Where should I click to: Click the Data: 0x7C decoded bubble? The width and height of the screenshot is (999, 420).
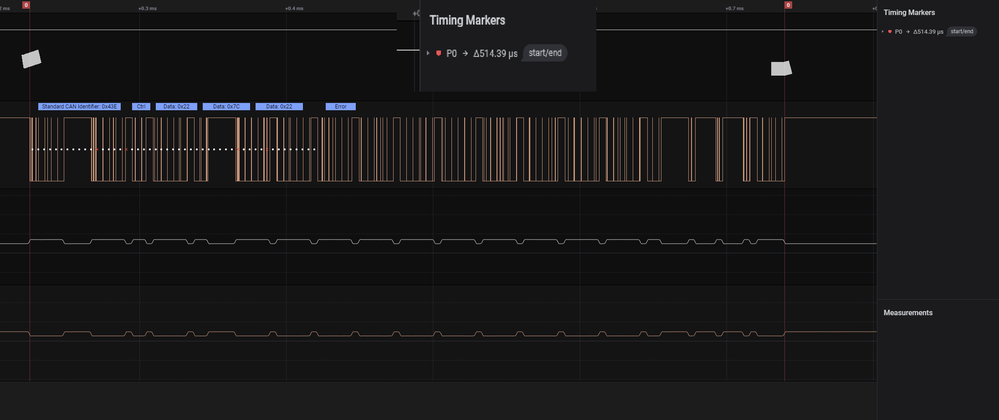pyautogui.click(x=226, y=106)
